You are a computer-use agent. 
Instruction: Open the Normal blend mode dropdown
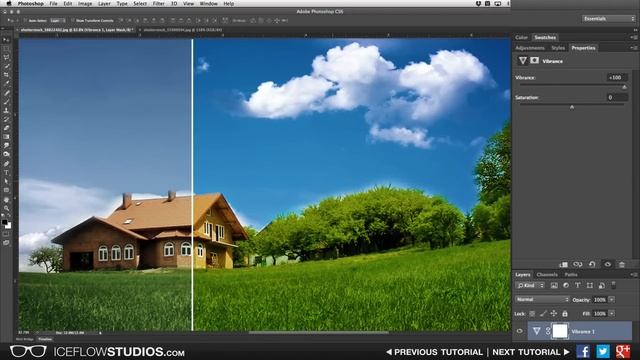pyautogui.click(x=542, y=300)
